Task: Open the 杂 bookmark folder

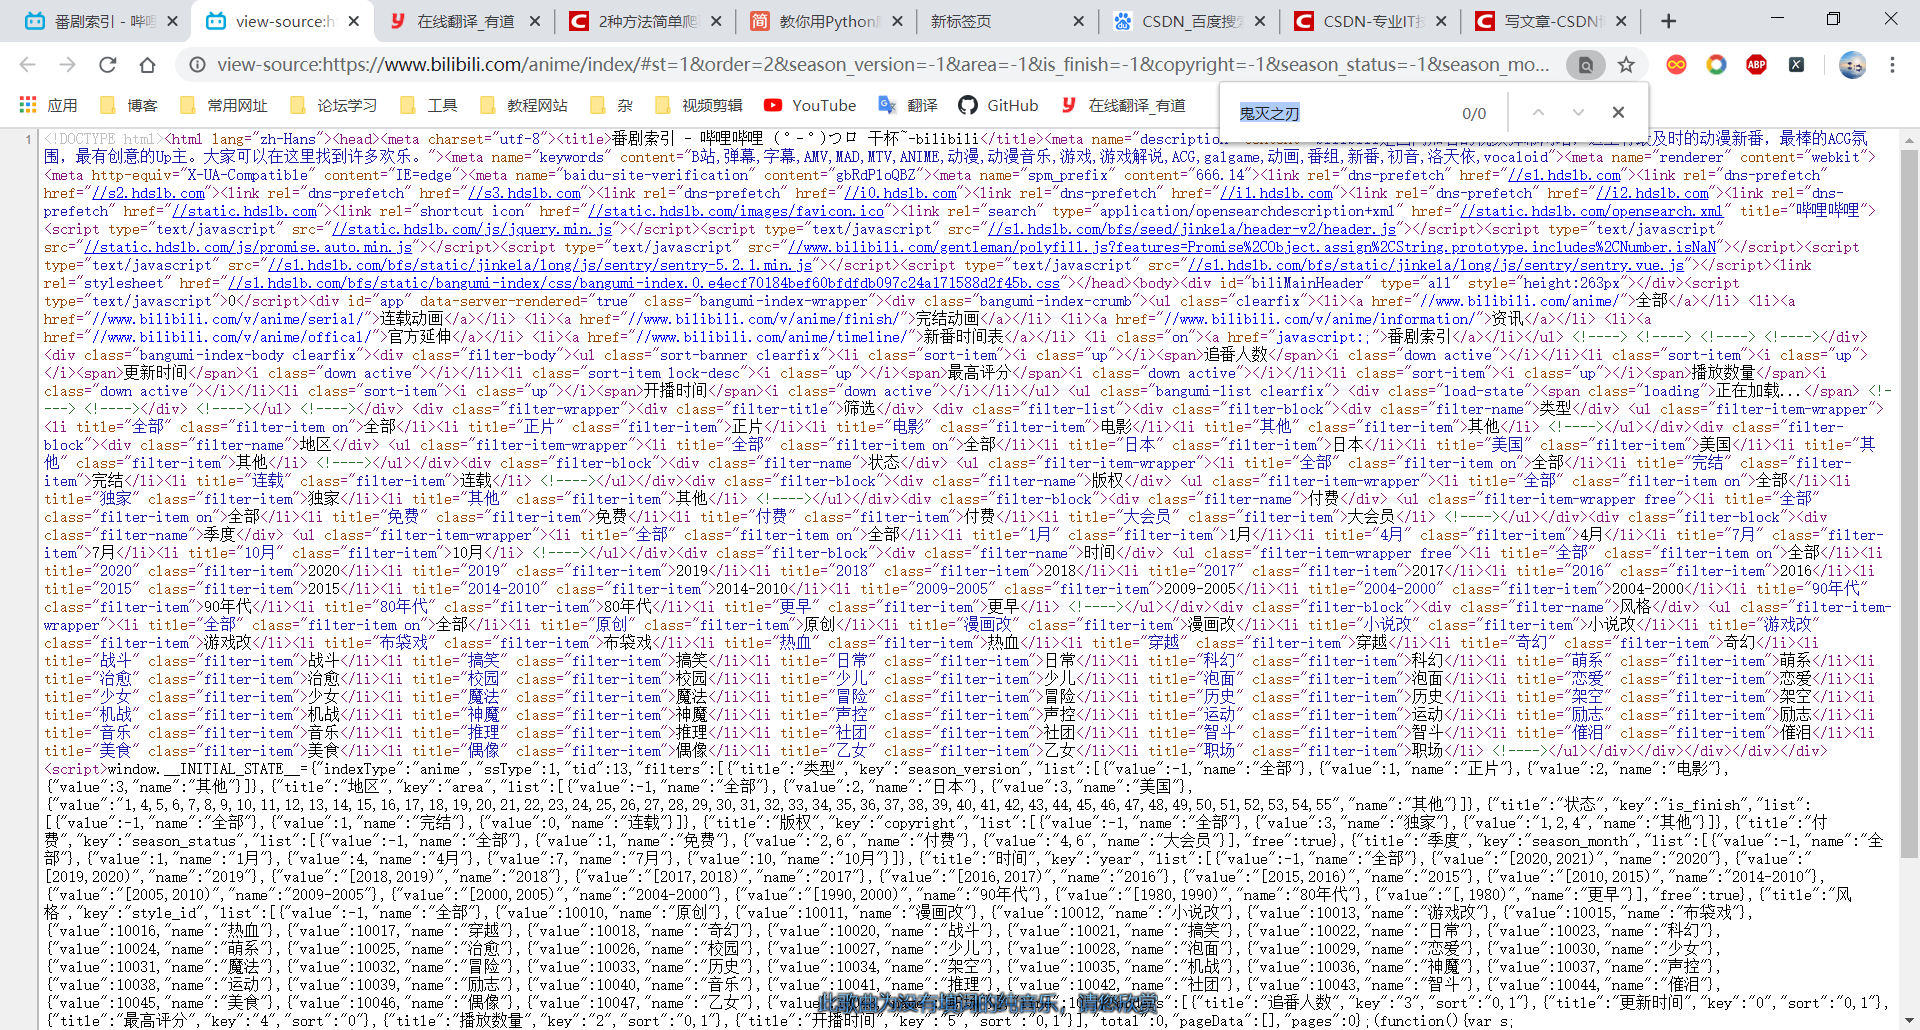Action: pyautogui.click(x=612, y=105)
